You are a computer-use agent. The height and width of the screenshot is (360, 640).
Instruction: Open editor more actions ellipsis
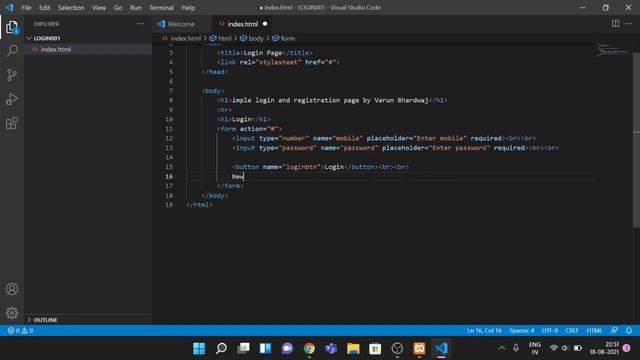pyautogui.click(x=628, y=24)
